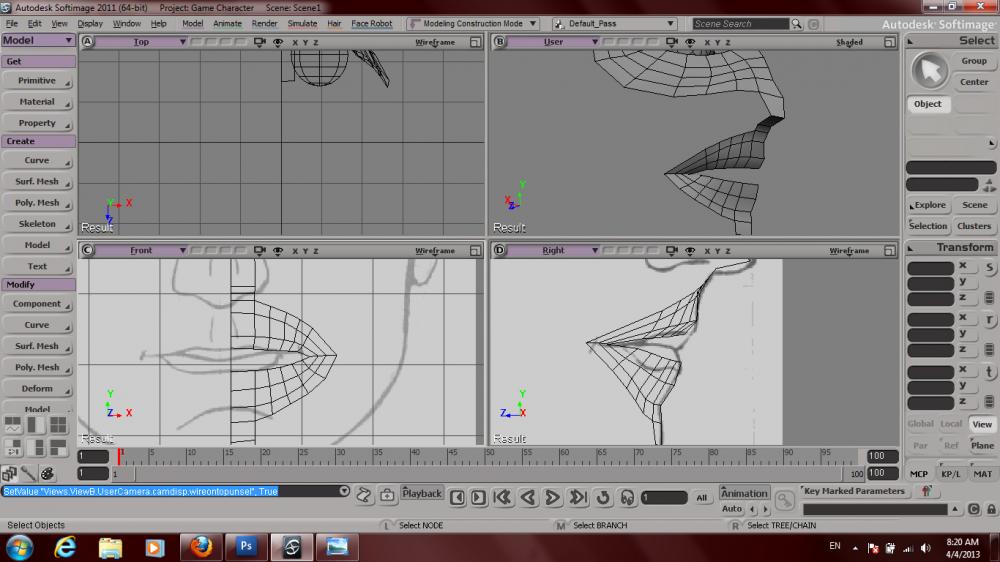
Task: Open the Render menu
Action: [x=264, y=23]
